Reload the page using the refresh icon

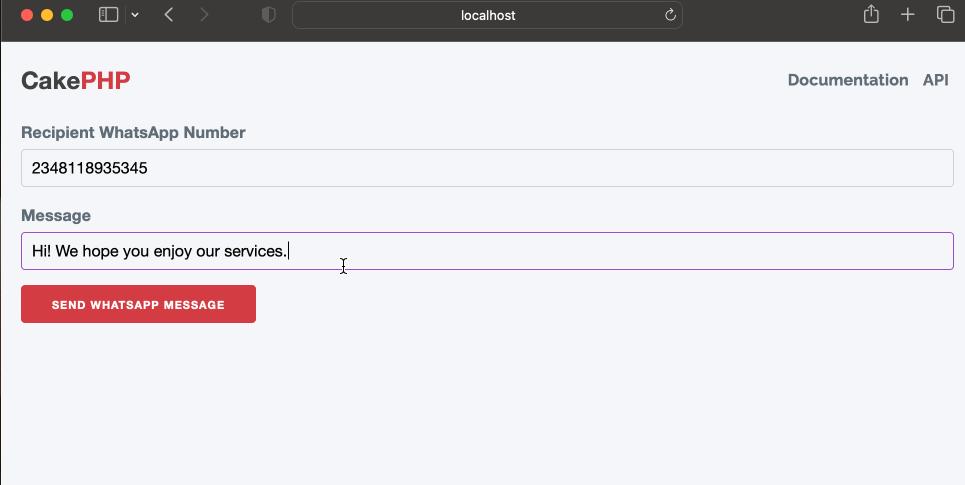pyautogui.click(x=670, y=15)
